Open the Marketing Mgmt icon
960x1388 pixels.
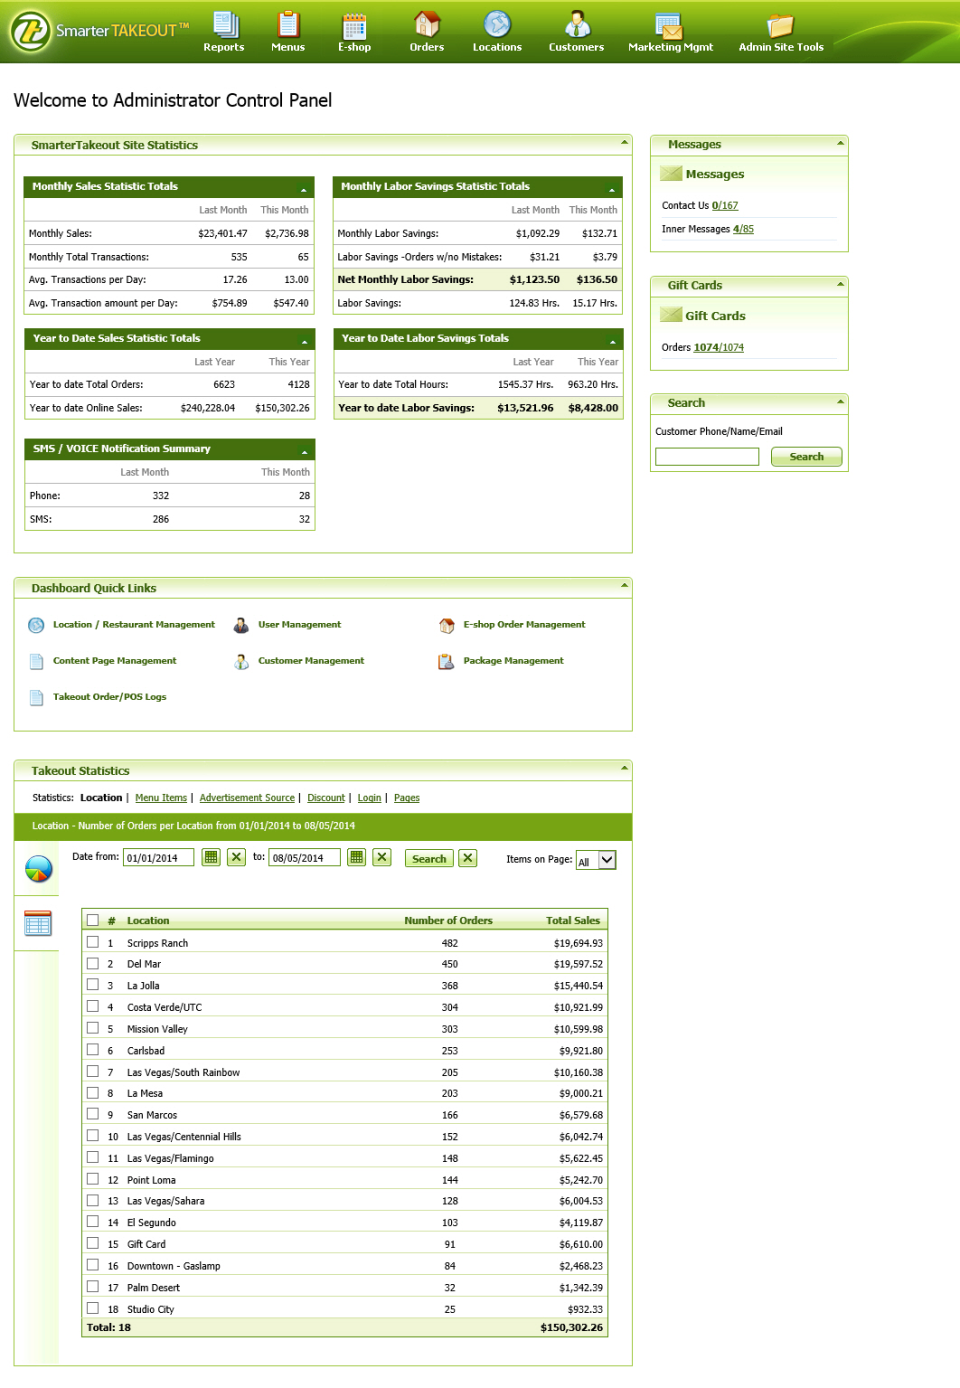(669, 25)
